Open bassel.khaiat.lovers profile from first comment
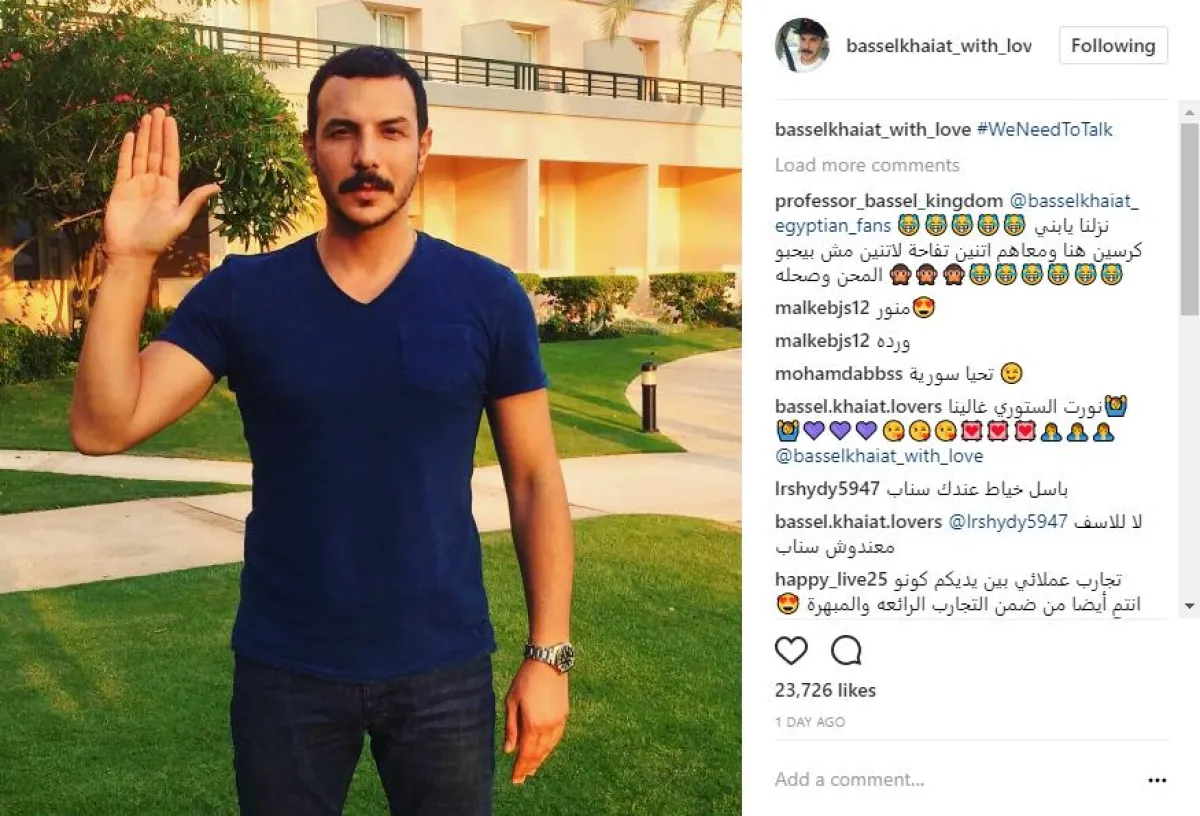The image size is (1200, 816). click(x=858, y=407)
